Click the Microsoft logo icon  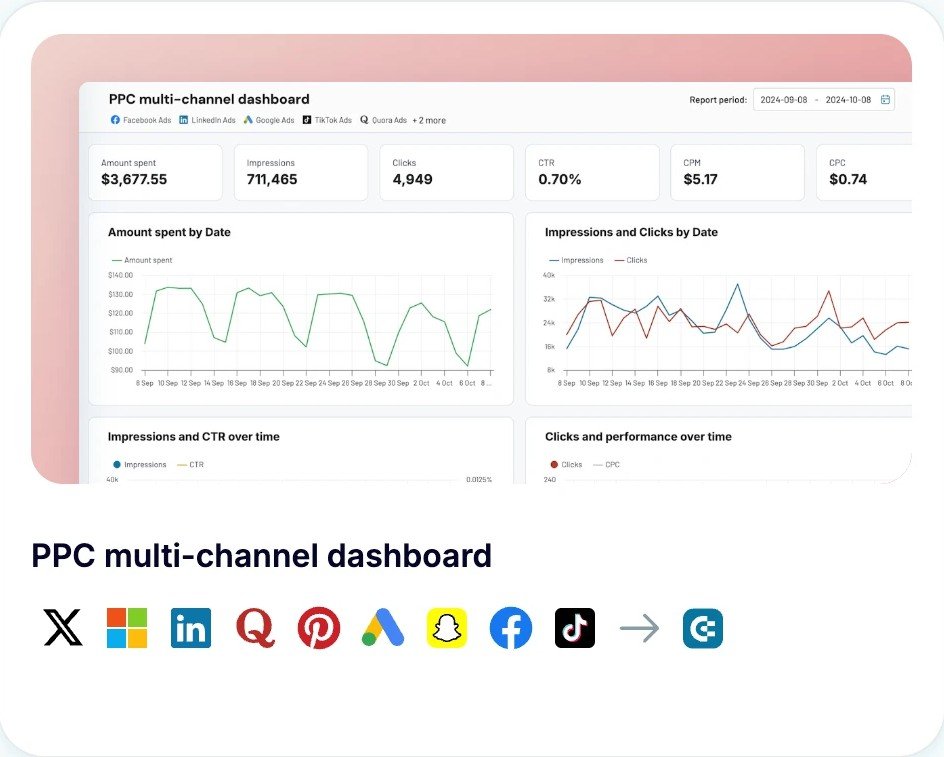click(x=127, y=628)
